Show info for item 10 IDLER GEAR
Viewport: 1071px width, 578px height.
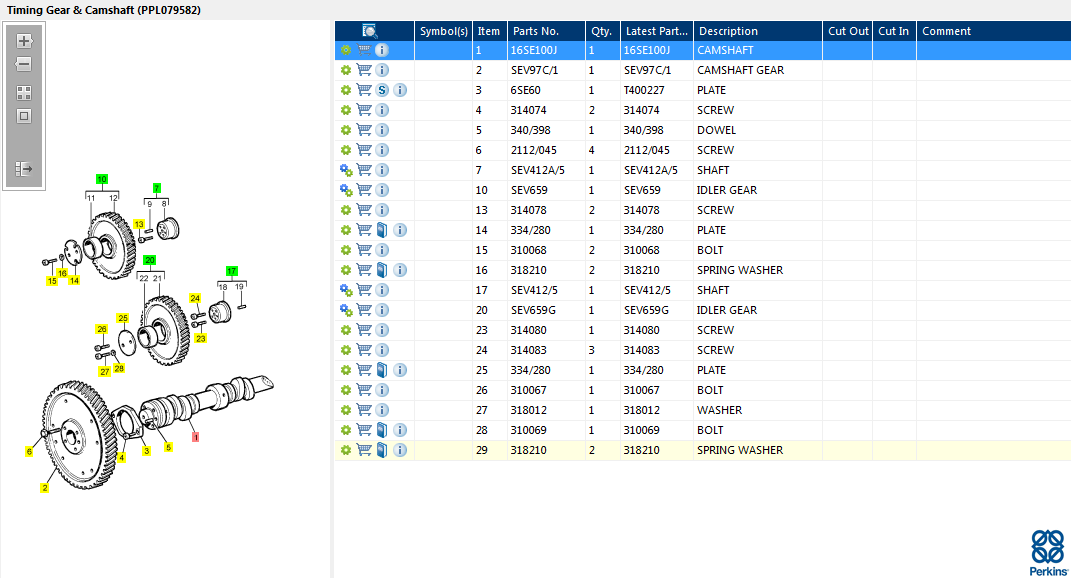coord(382,190)
